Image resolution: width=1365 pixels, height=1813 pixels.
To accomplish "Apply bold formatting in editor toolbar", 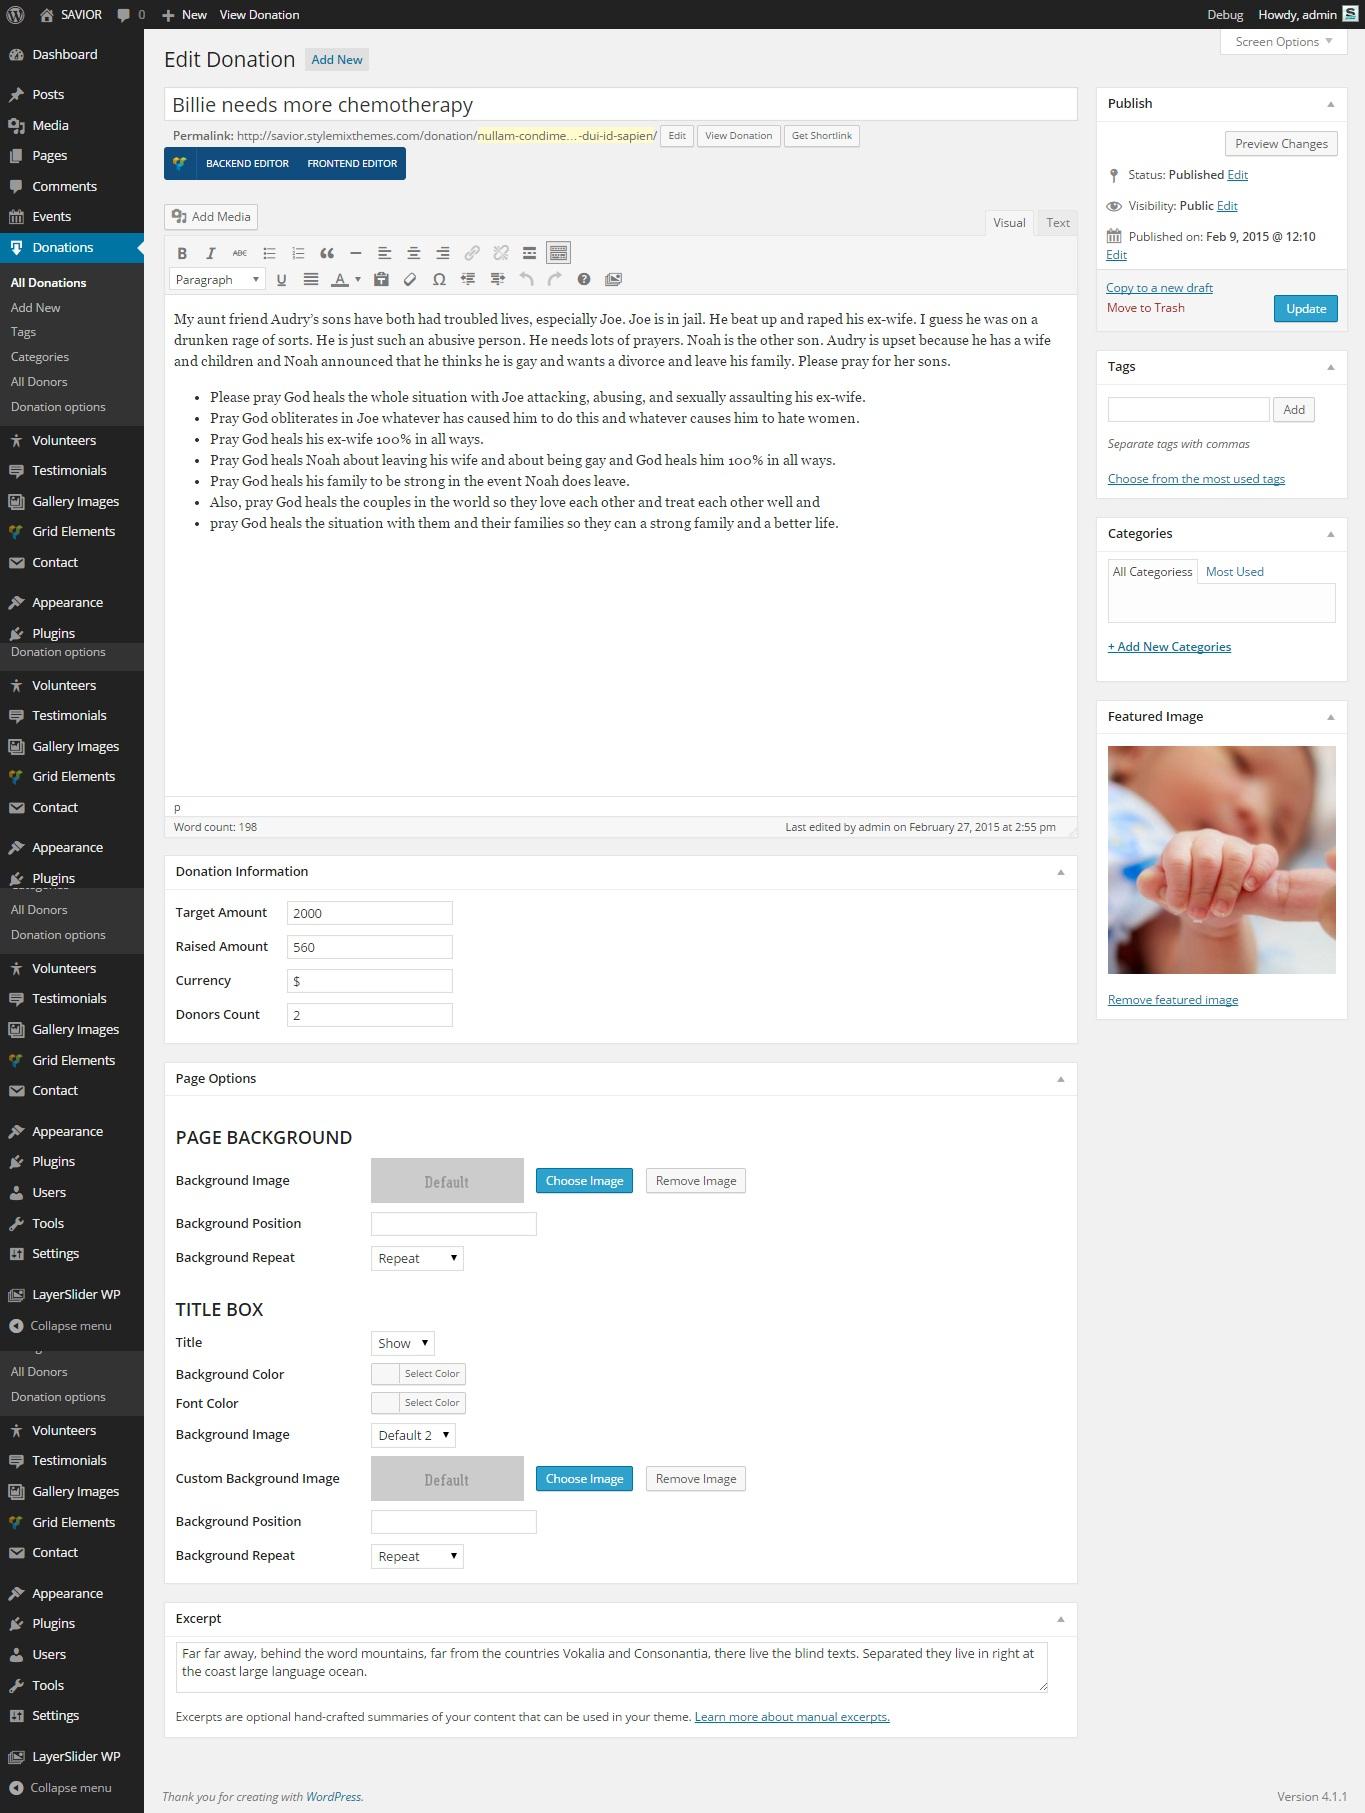I will (x=182, y=253).
